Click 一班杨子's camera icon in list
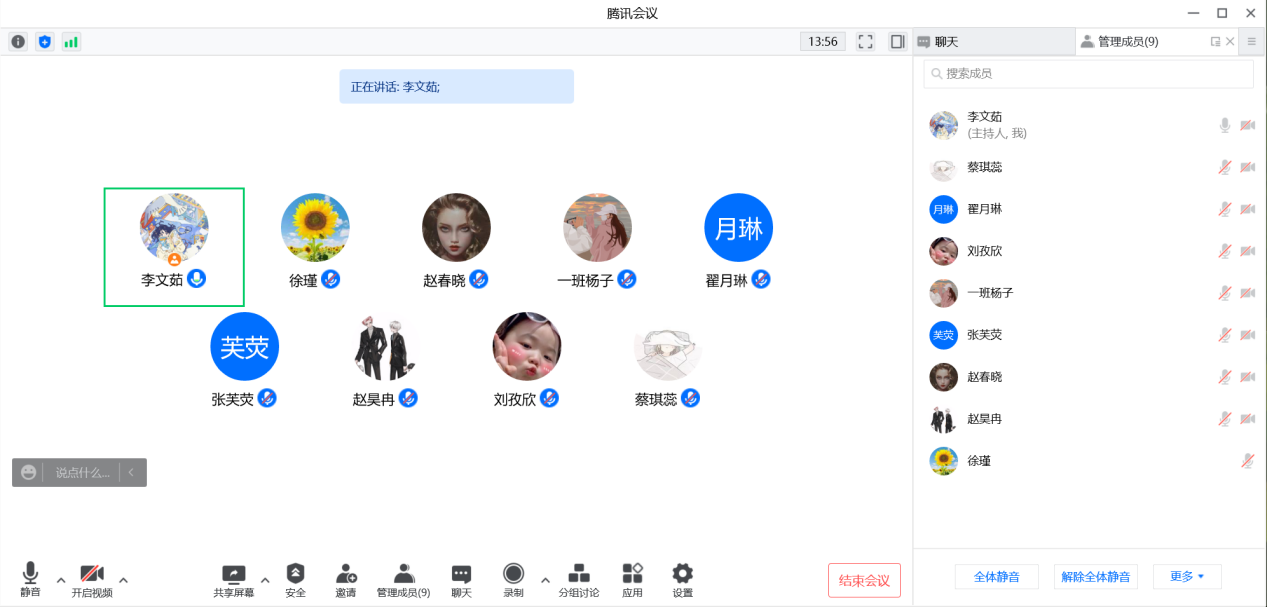The width and height of the screenshot is (1267, 607). [1248, 293]
